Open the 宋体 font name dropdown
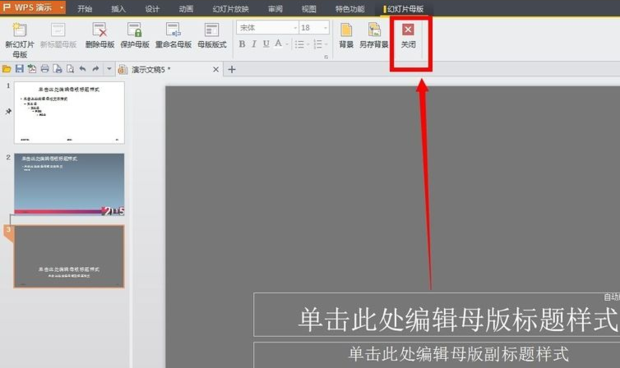Screen dimensions: 620x368 tap(295, 28)
